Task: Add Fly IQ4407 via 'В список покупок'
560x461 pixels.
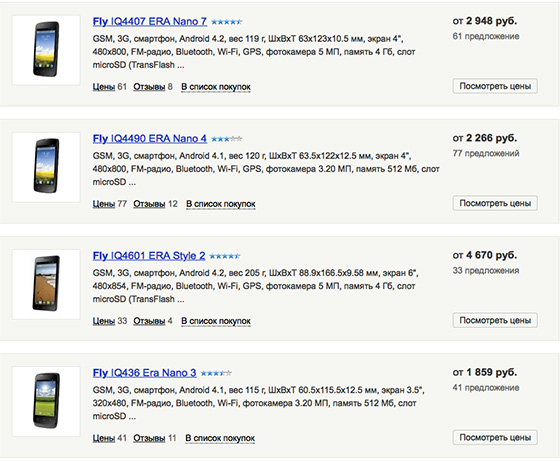Action: click(x=216, y=87)
